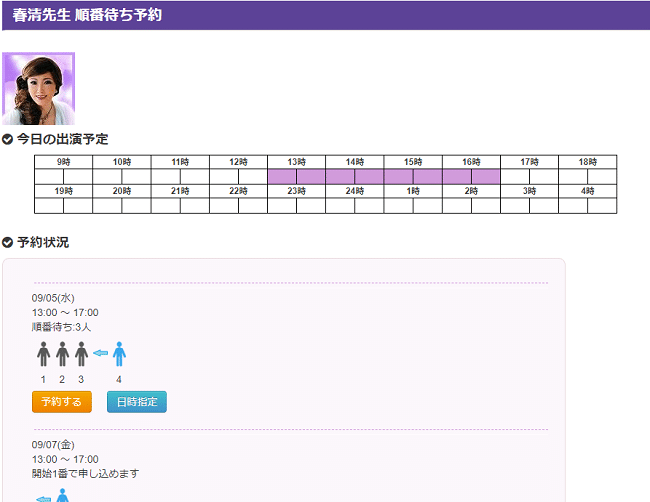Click the 13時 schedule header cell
The height and width of the screenshot is (502, 650).
tap(296, 162)
